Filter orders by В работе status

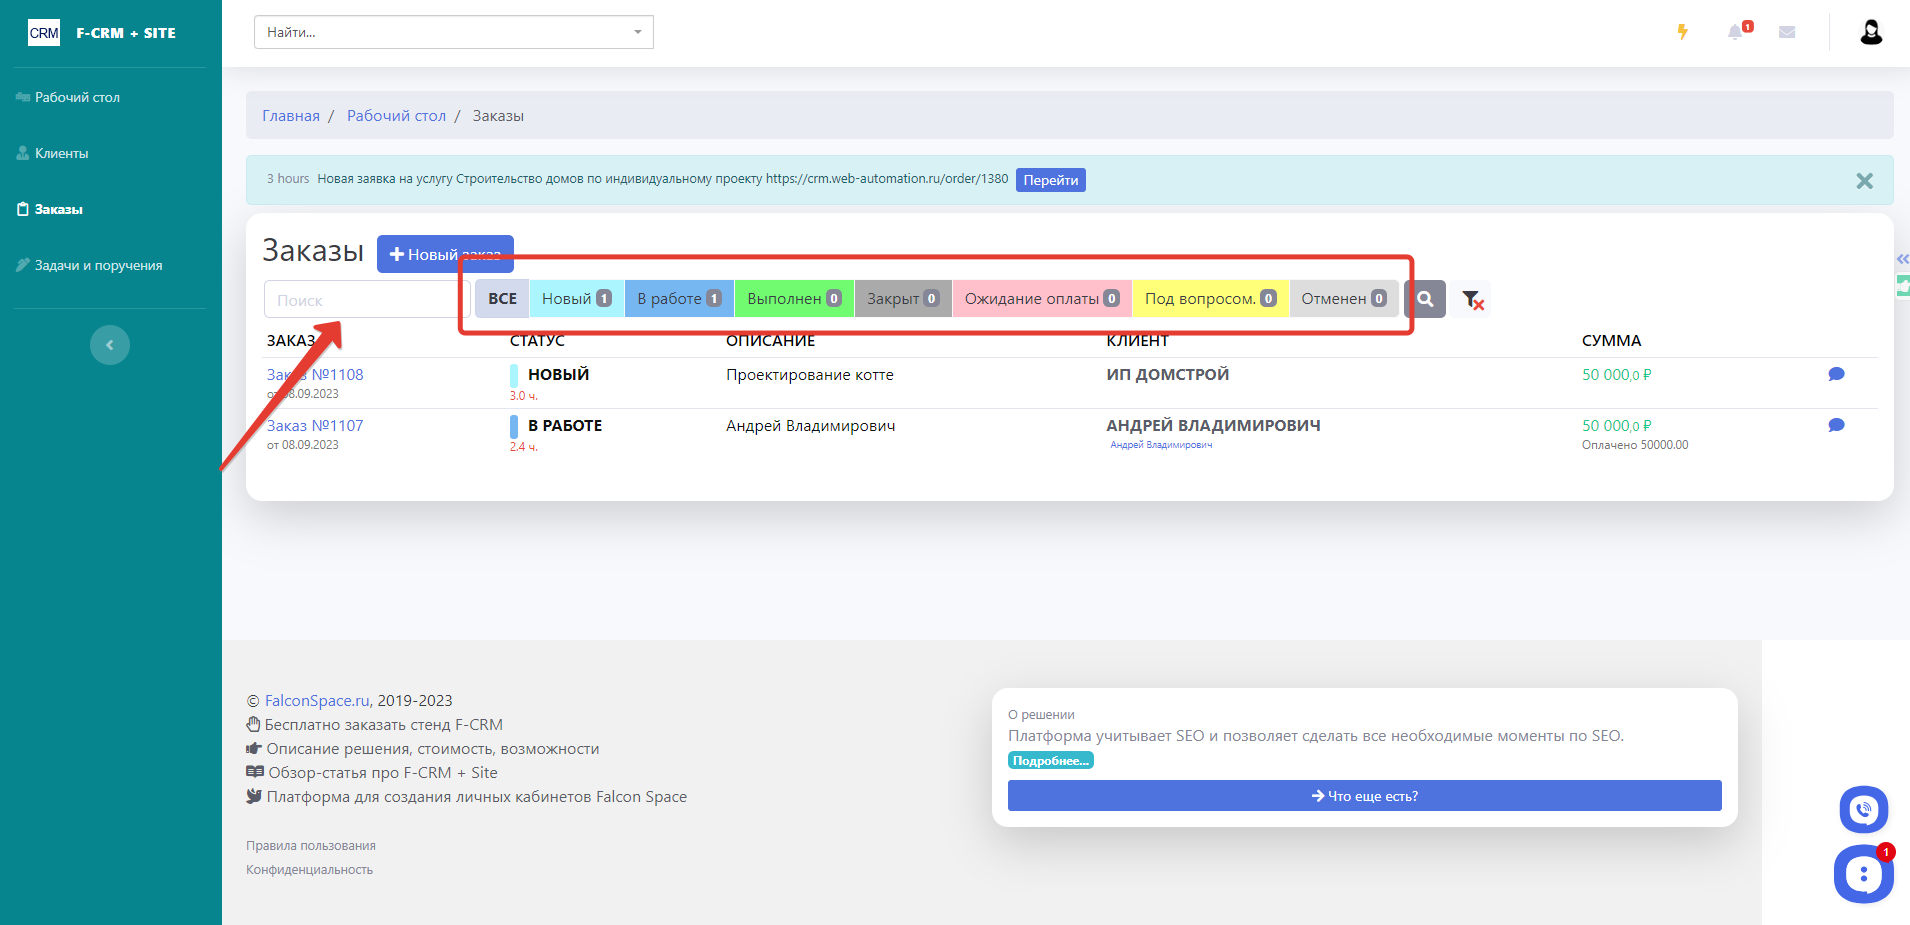(x=678, y=299)
